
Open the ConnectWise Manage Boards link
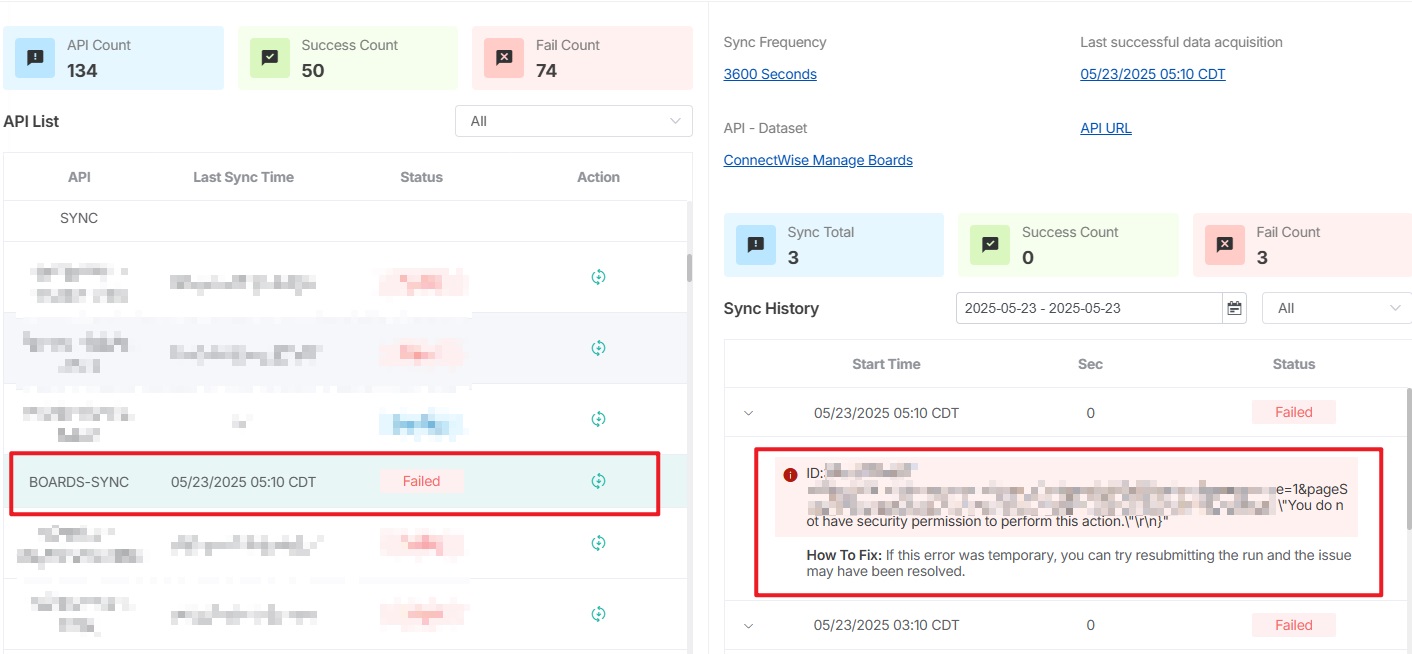click(x=817, y=160)
